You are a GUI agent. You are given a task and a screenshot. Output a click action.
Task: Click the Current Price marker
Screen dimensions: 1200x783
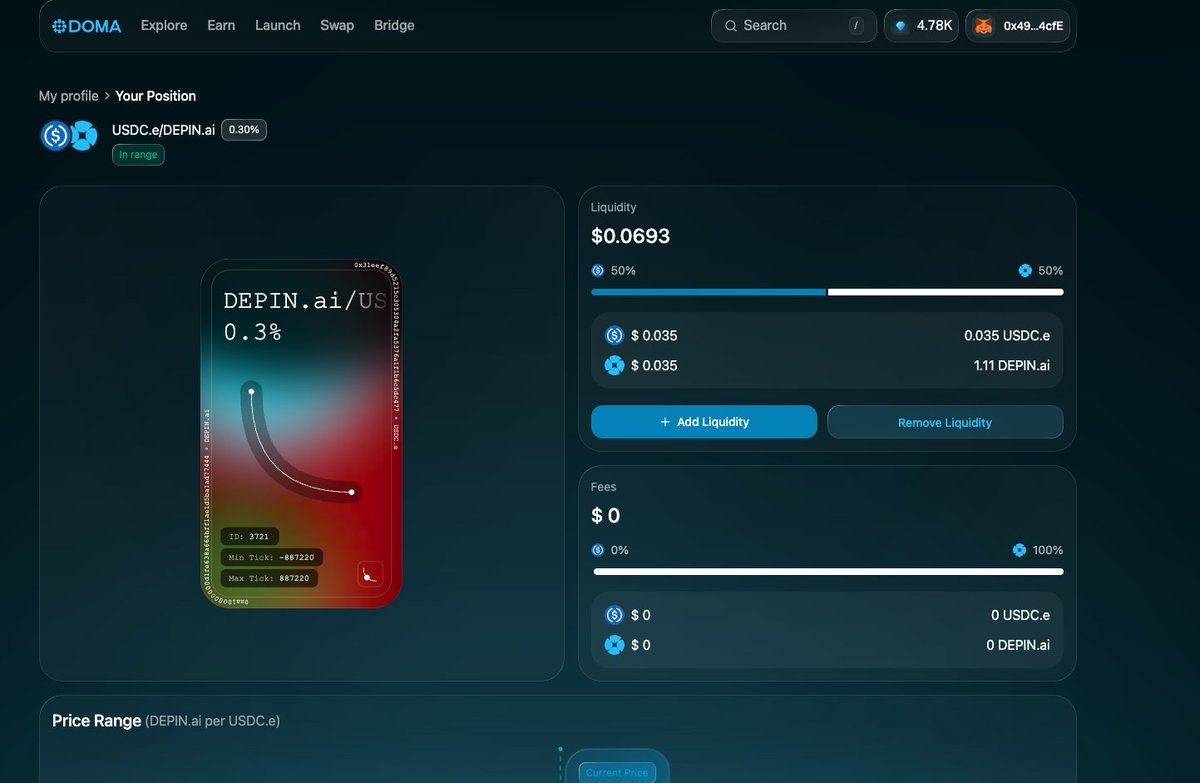[617, 771]
